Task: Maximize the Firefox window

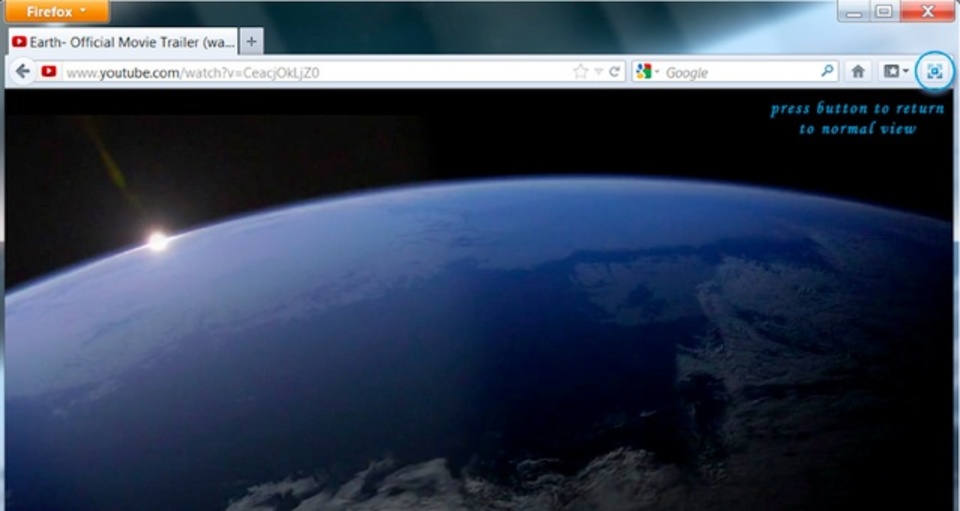Action: click(x=884, y=12)
